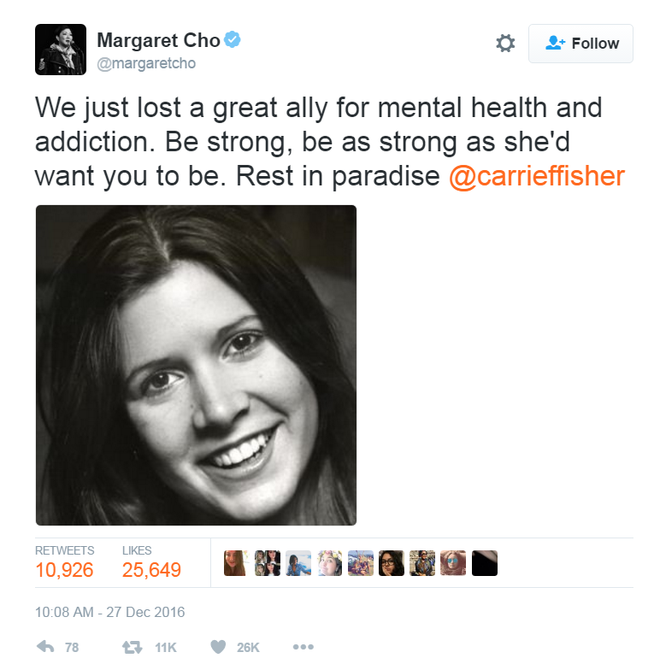View the 10,926 retweets list

pos(64,562)
